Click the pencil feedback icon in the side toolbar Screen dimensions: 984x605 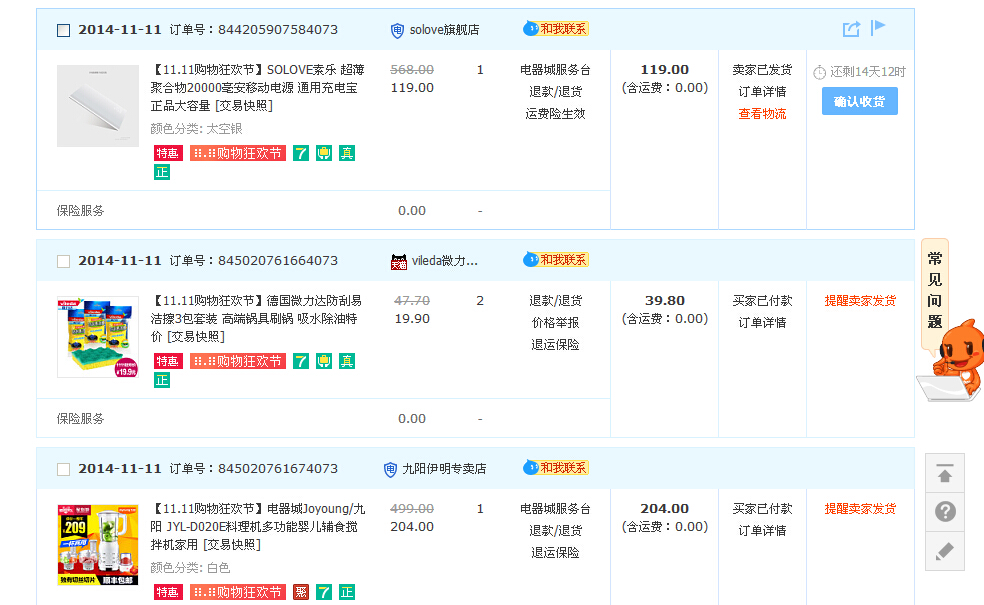click(944, 551)
